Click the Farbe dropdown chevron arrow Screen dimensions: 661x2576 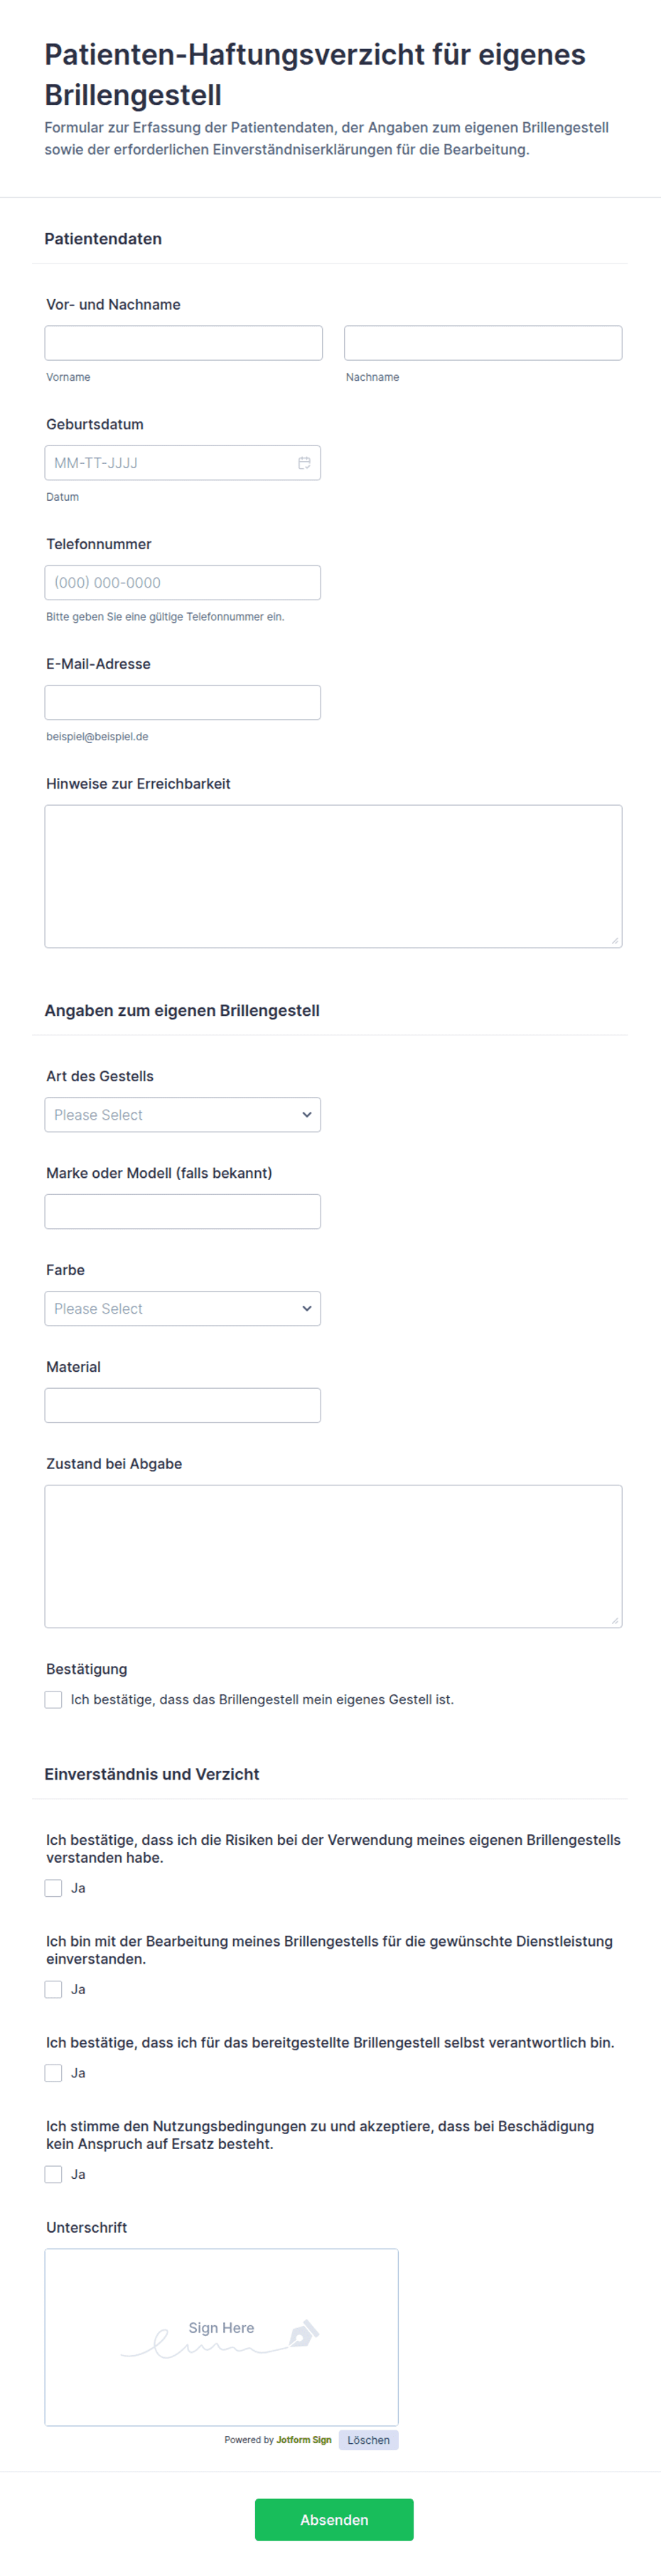pyautogui.click(x=306, y=1309)
